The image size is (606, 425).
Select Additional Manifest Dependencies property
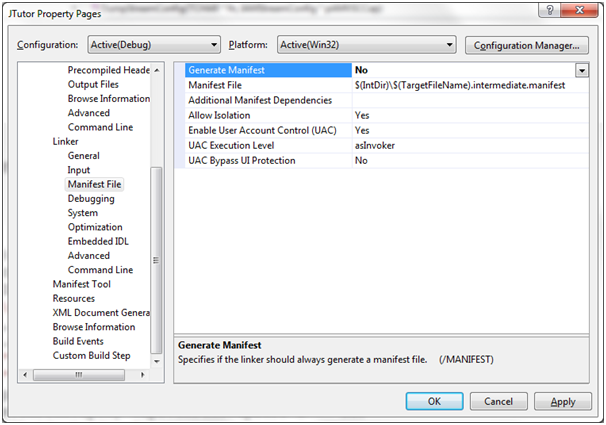click(260, 100)
